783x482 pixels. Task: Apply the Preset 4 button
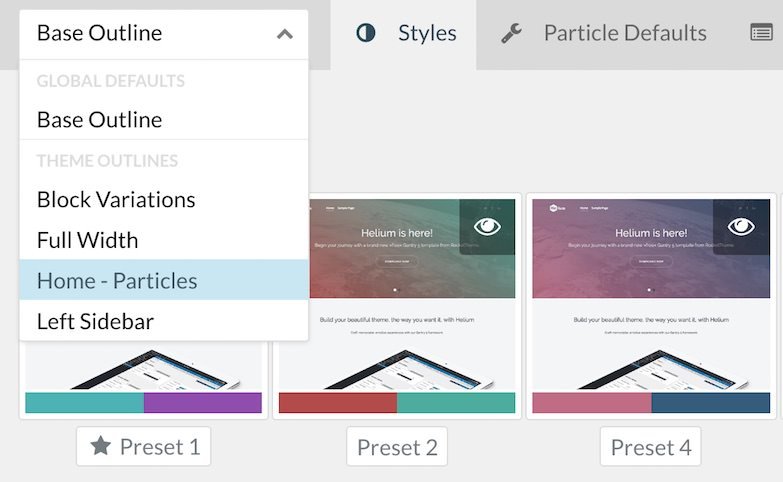[651, 447]
